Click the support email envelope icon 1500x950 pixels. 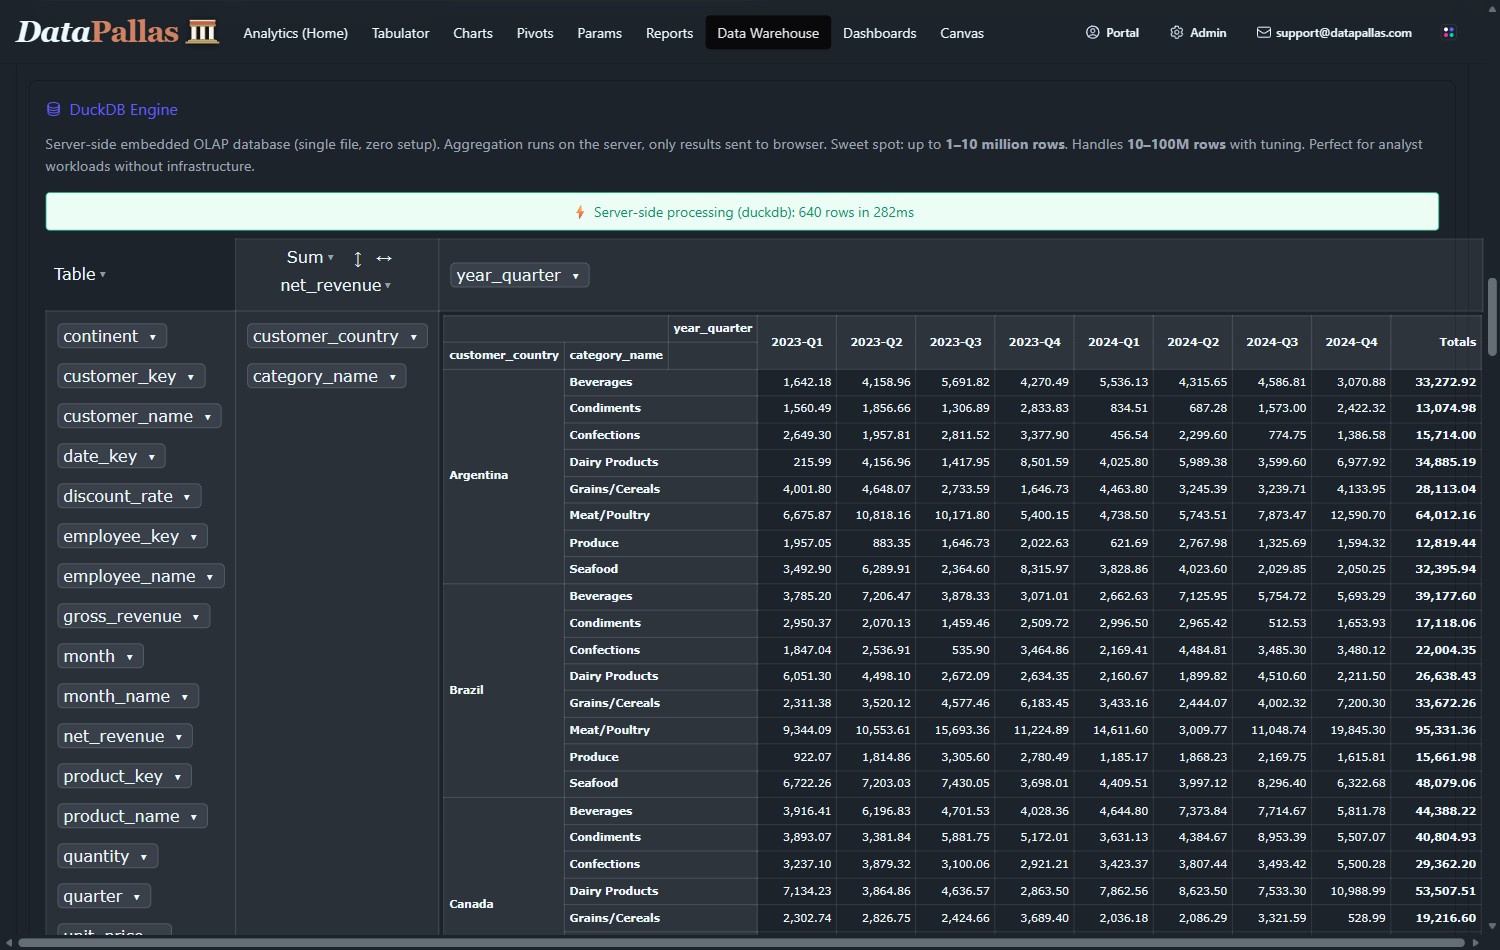coord(1264,32)
